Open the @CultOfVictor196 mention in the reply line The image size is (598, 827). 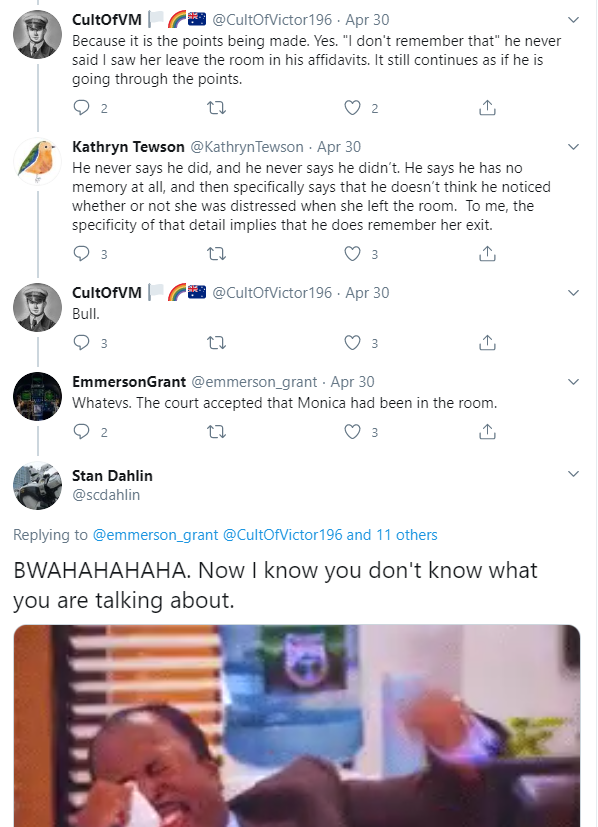283,535
